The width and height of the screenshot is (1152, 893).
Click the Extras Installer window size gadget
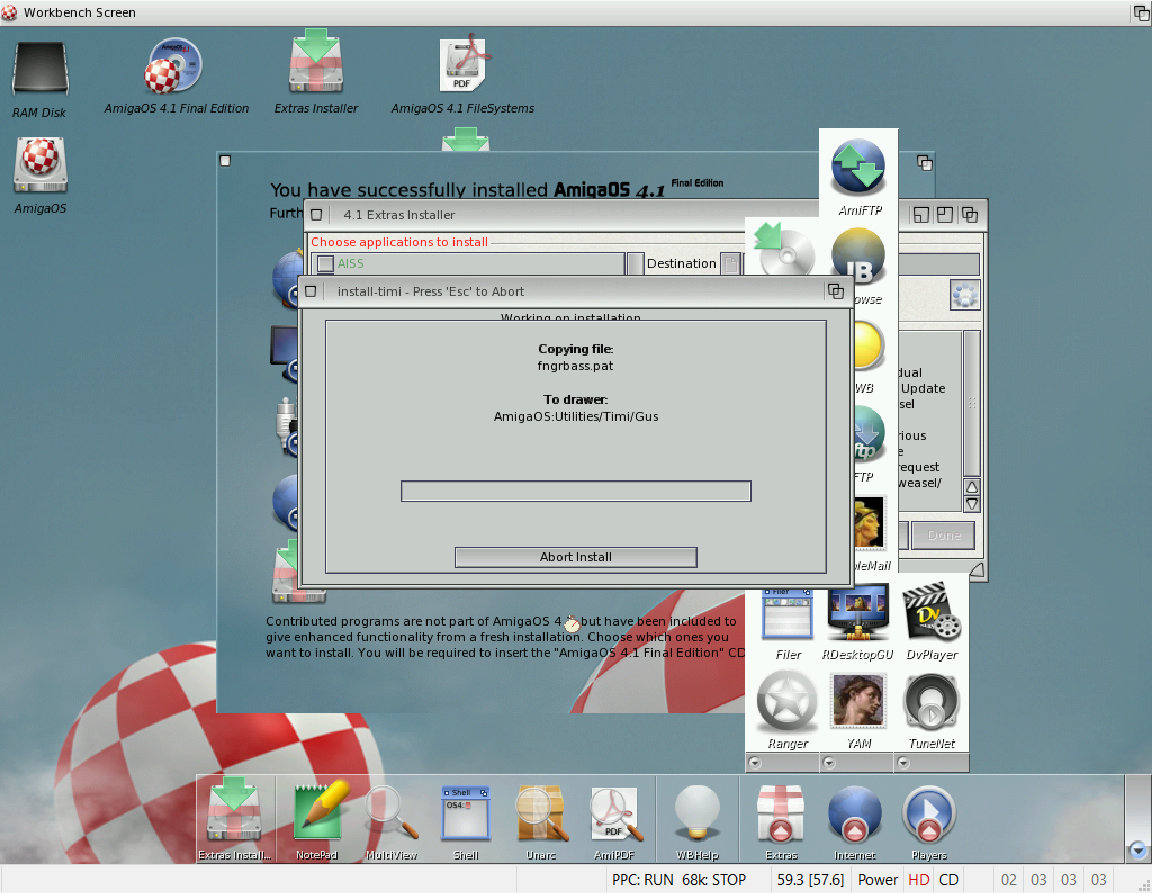pyautogui.click(x=976, y=570)
